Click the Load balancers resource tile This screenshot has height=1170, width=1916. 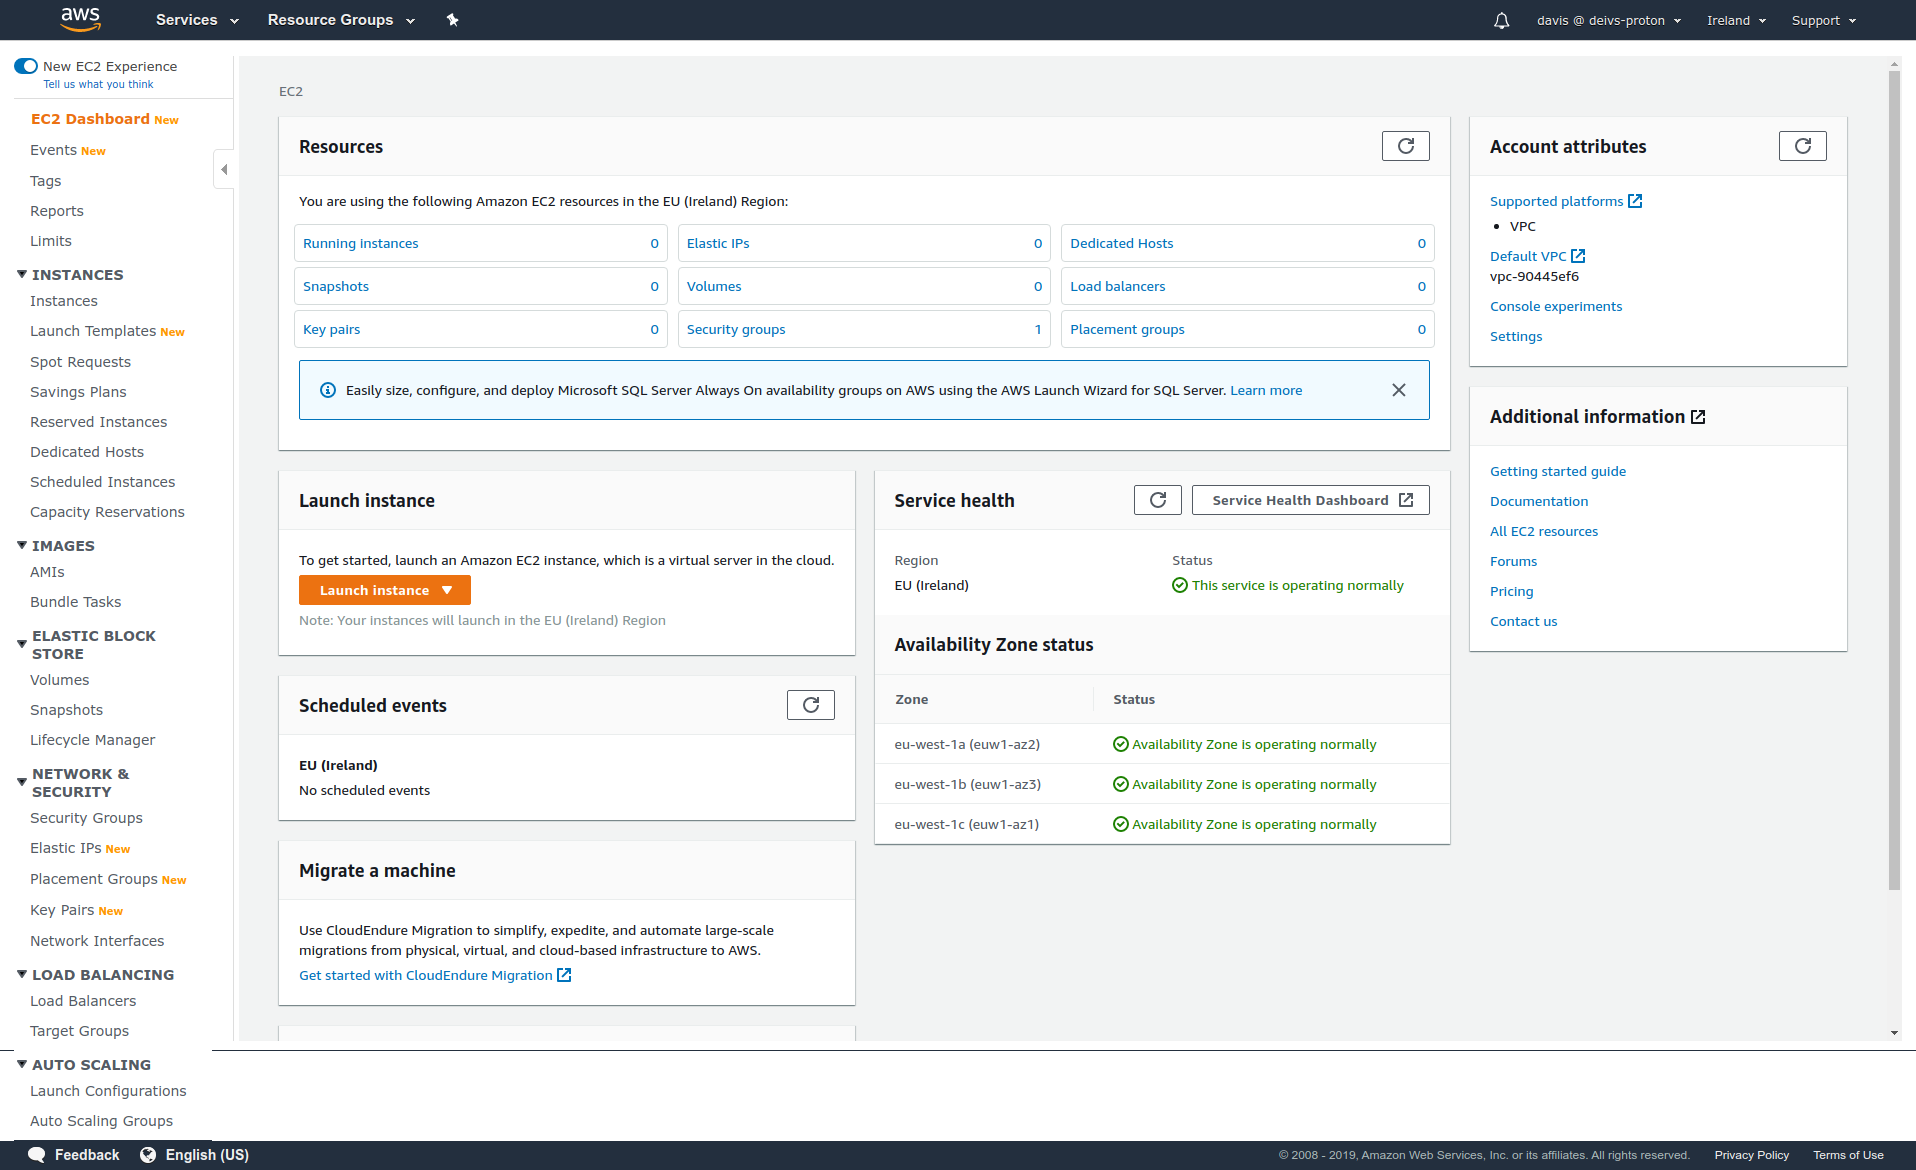tap(1247, 286)
